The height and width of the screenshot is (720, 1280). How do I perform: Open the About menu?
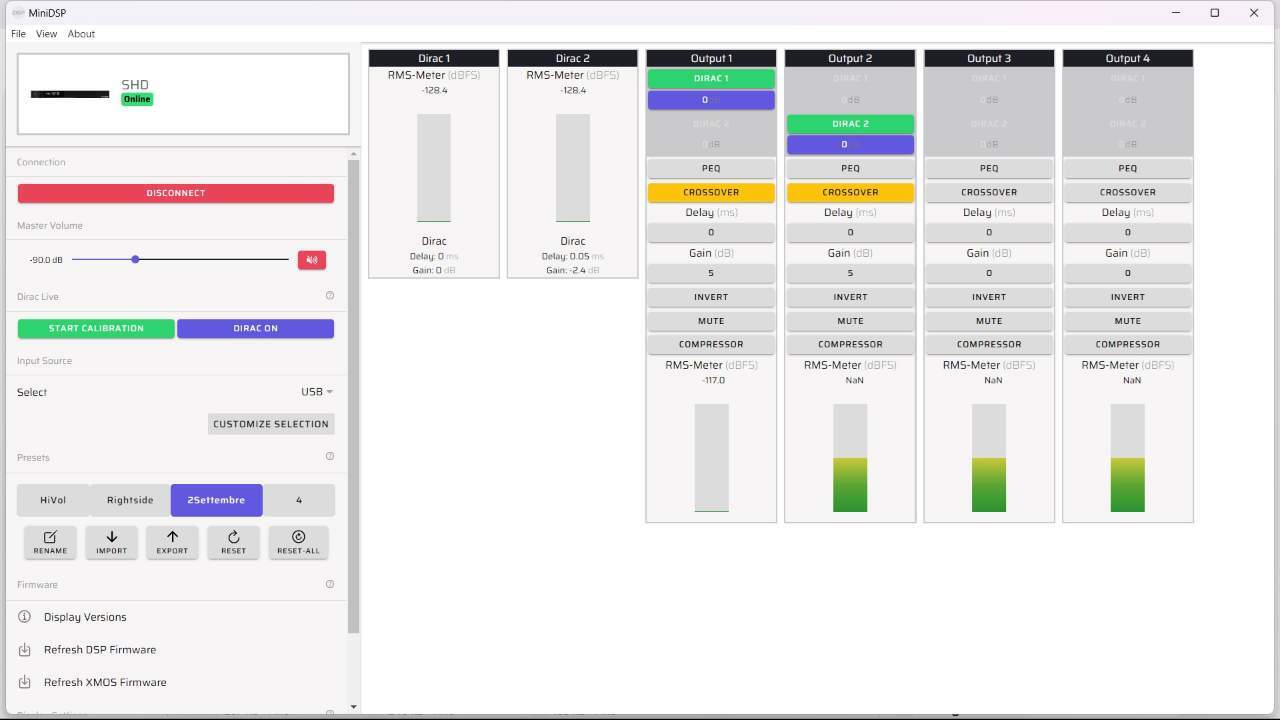click(81, 34)
